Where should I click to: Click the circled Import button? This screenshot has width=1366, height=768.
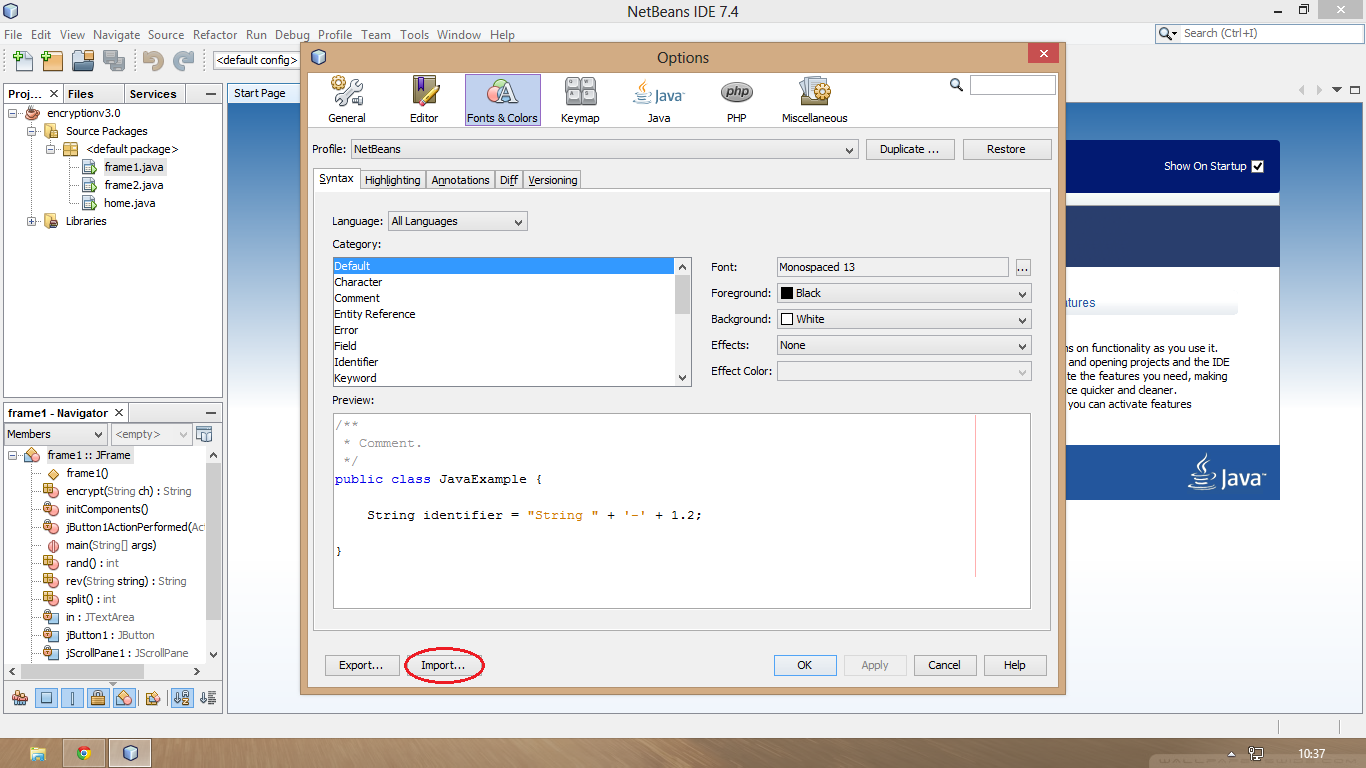(x=444, y=665)
